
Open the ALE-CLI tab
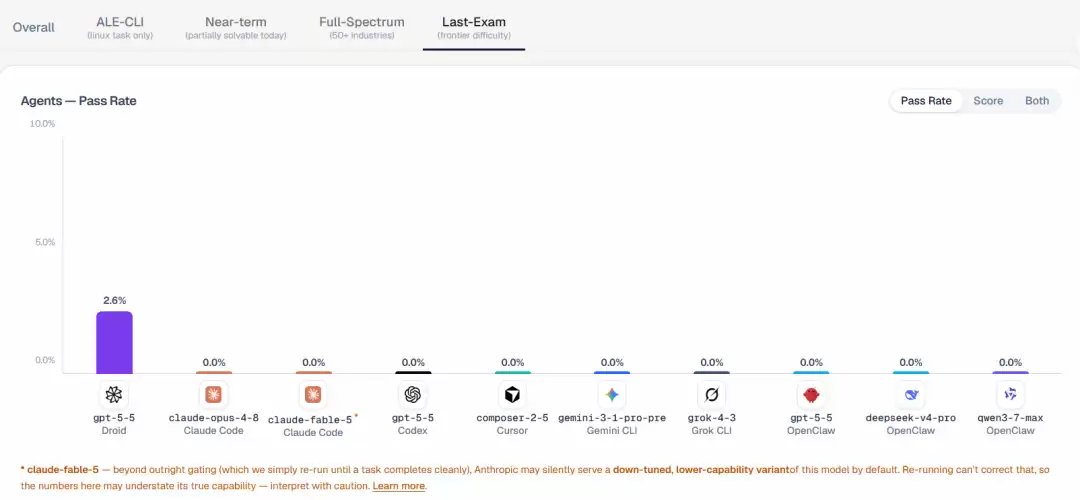(x=120, y=28)
